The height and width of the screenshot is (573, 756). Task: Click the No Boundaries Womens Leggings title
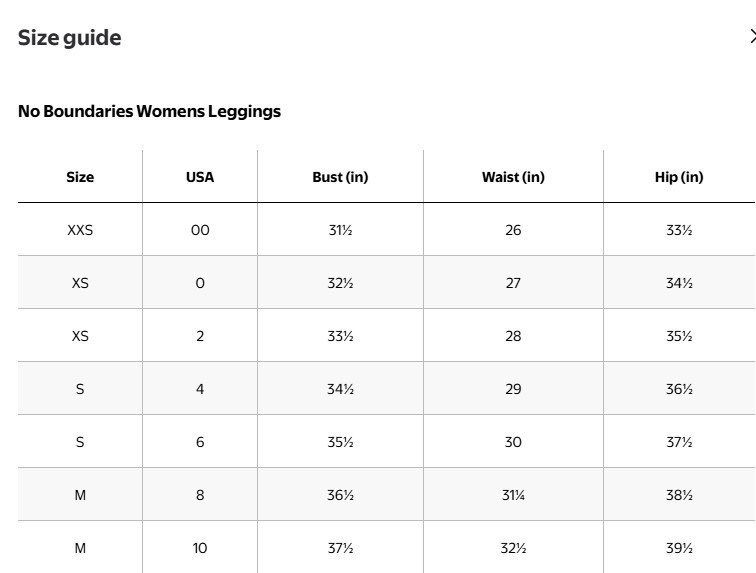(x=149, y=111)
